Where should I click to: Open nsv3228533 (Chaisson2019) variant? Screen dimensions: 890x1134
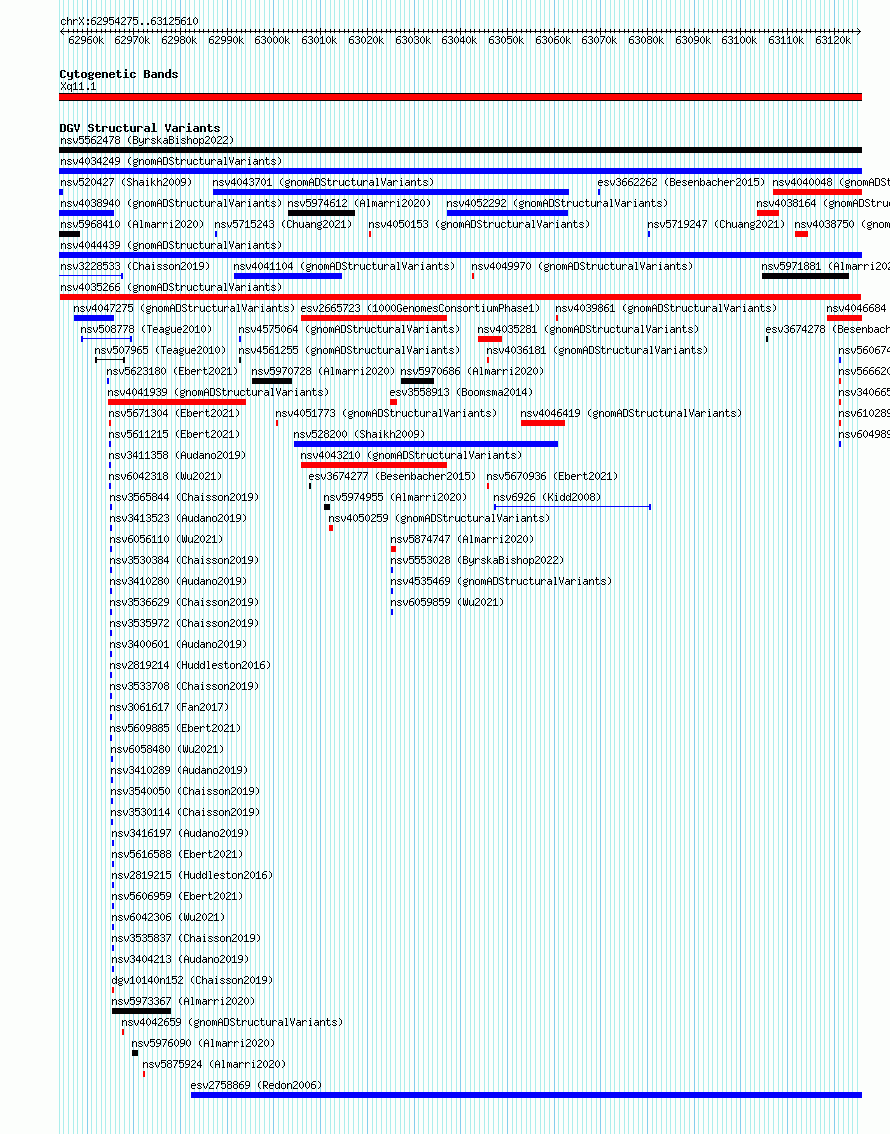pyautogui.click(x=135, y=266)
